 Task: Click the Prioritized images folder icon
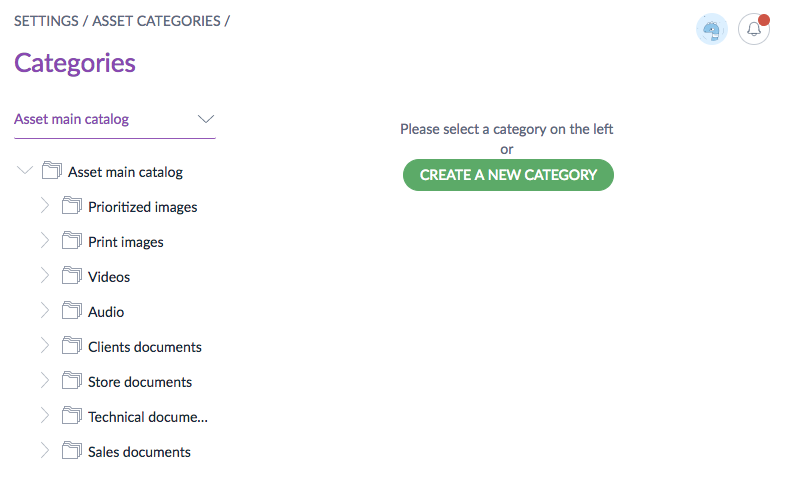tap(71, 207)
